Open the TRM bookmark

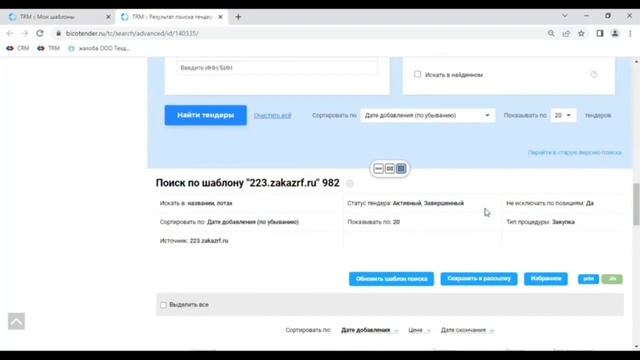(48, 48)
